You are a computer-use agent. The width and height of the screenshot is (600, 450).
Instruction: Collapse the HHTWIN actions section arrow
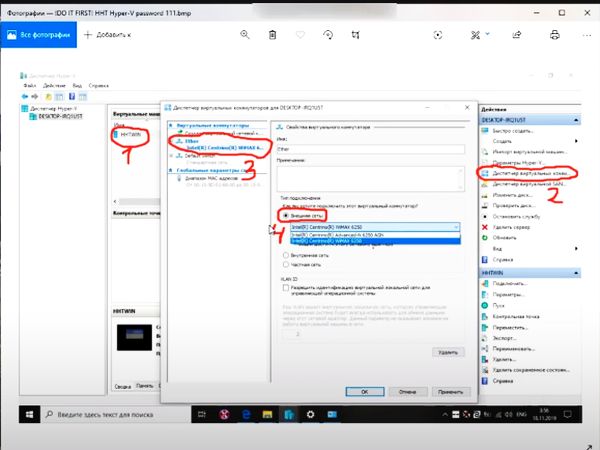[576, 273]
